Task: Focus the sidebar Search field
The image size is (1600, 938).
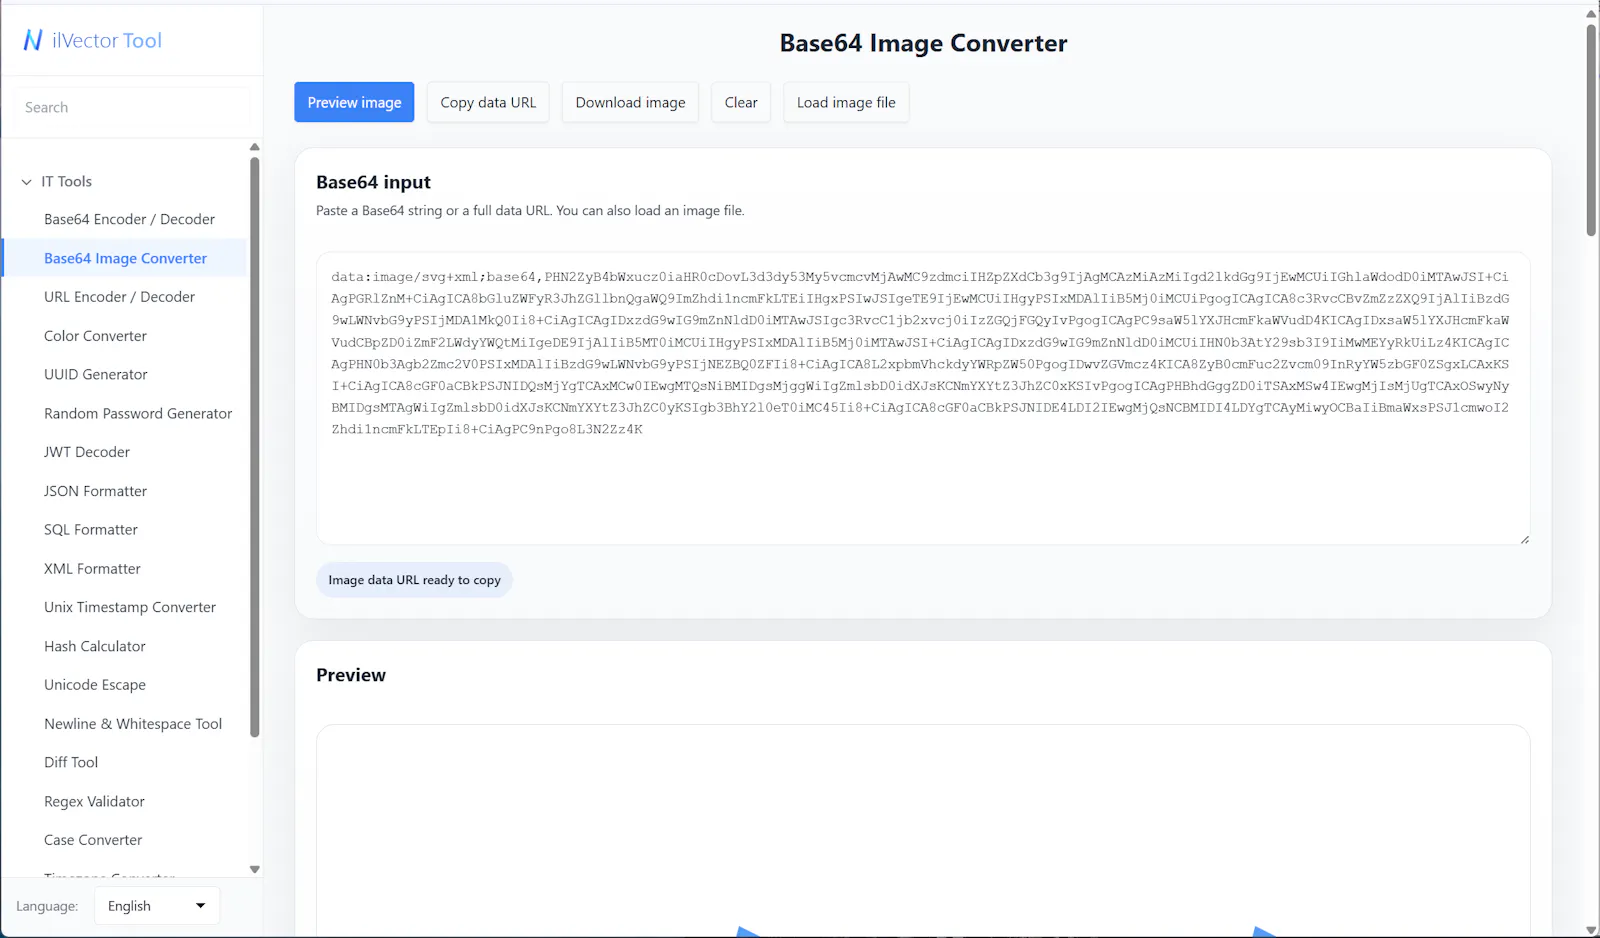Action: tap(132, 107)
